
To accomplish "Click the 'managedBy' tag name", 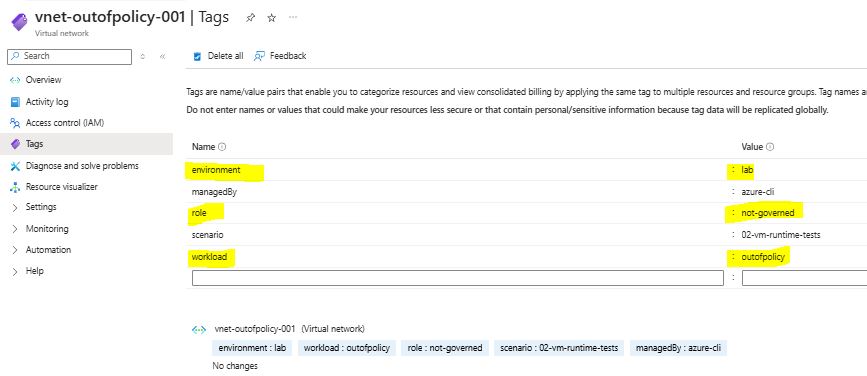I will click(215, 192).
